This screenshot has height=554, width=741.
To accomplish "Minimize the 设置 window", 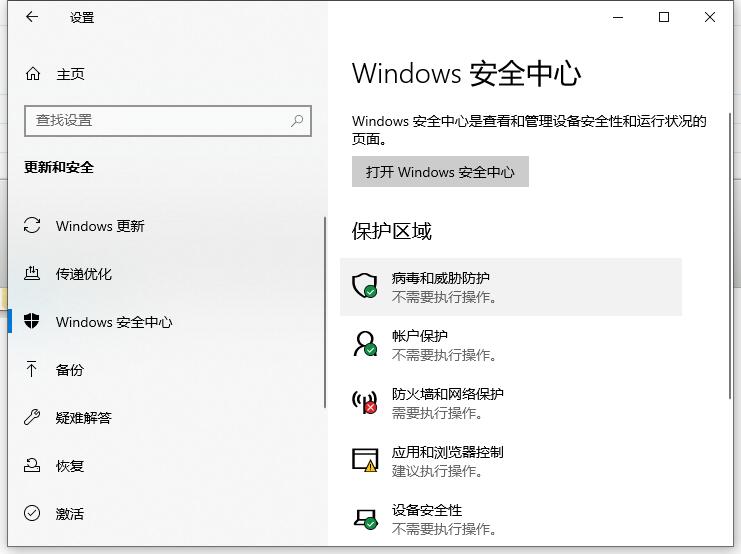I will click(x=618, y=17).
